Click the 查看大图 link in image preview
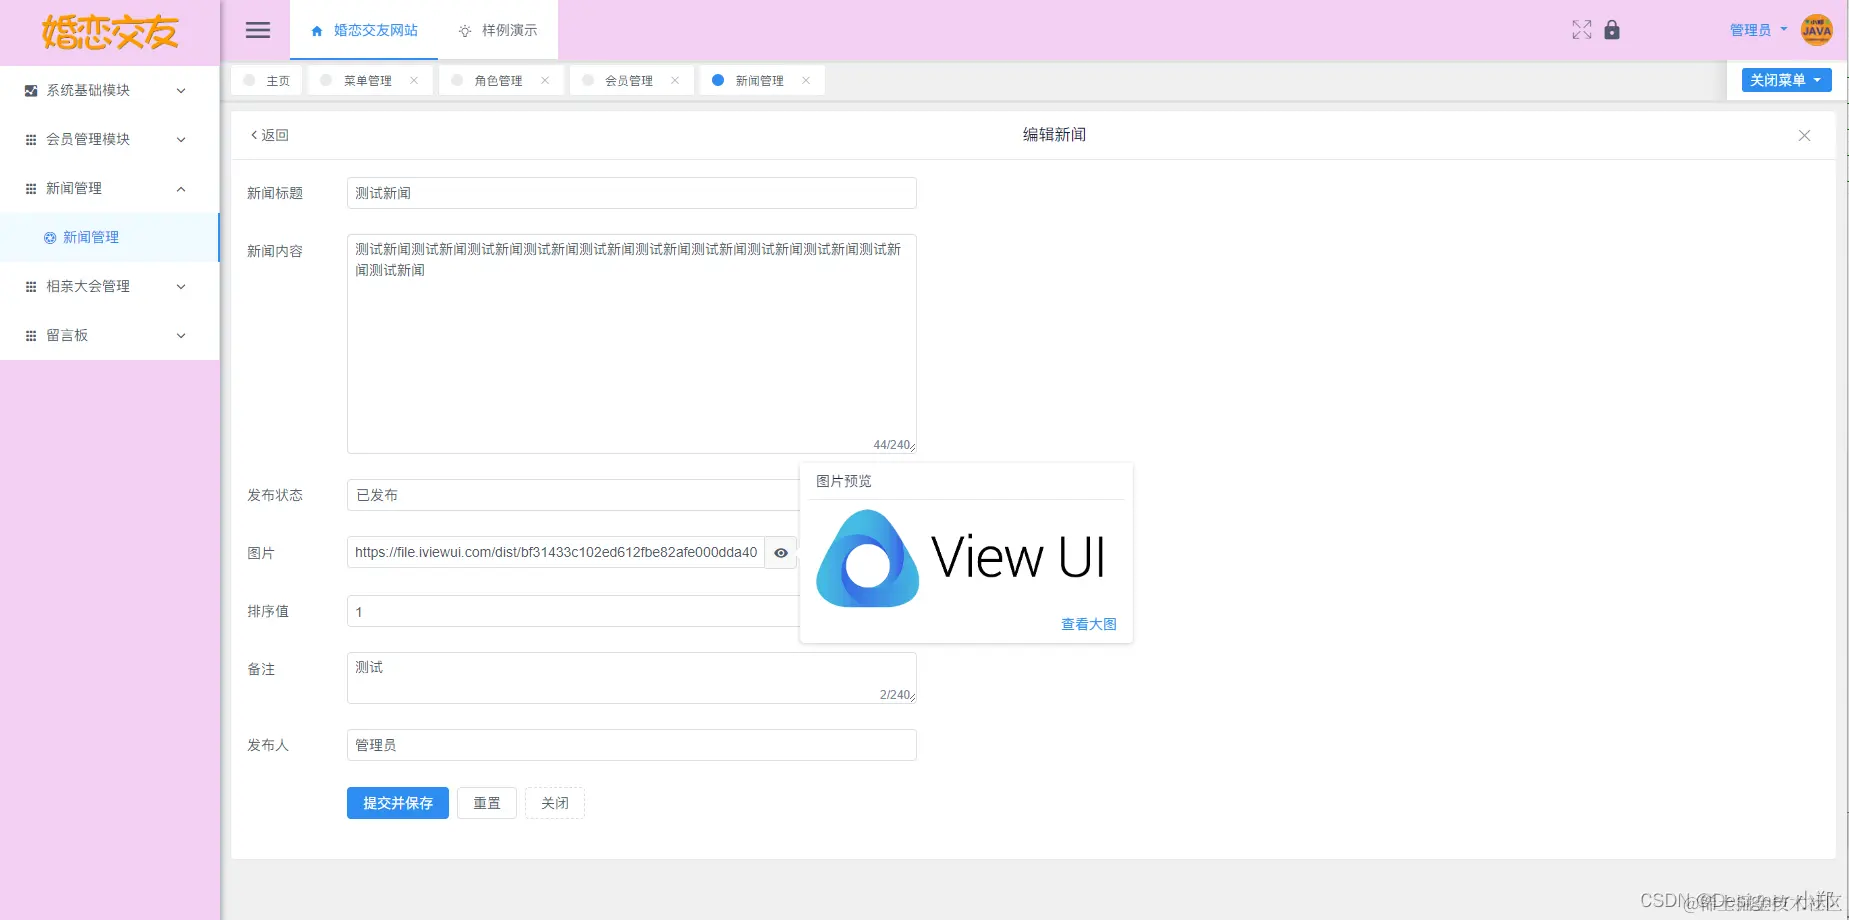The width and height of the screenshot is (1849, 920). (1089, 623)
